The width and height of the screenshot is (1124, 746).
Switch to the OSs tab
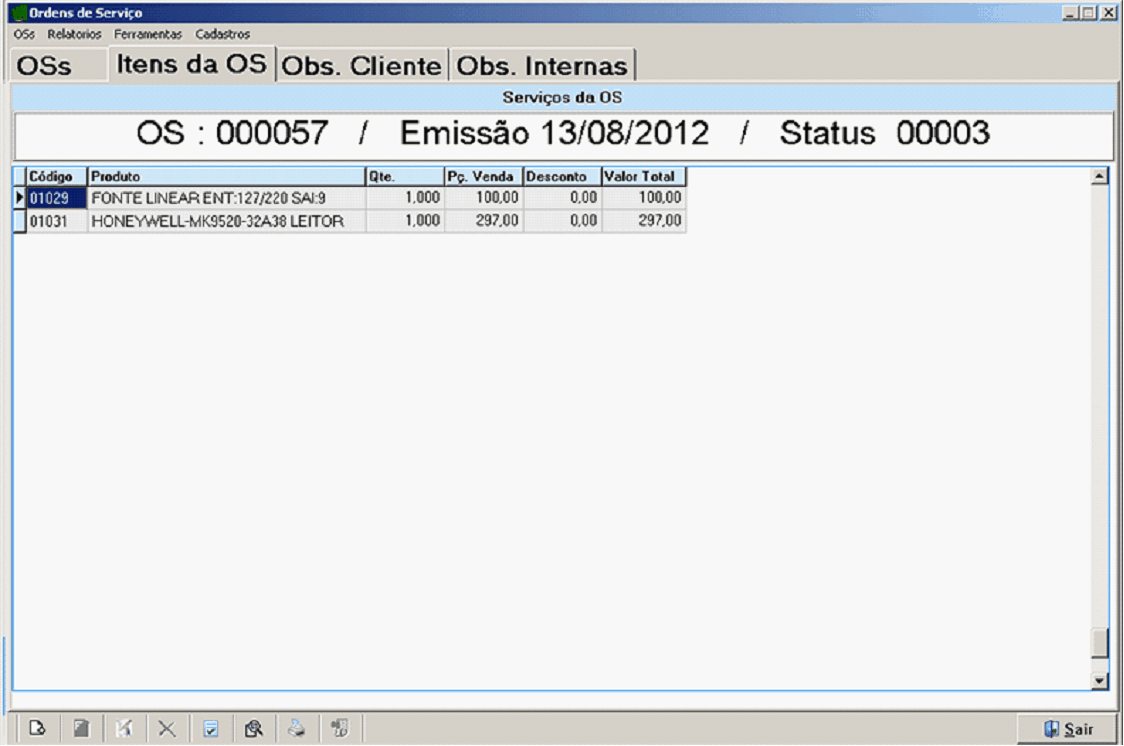(x=45, y=66)
